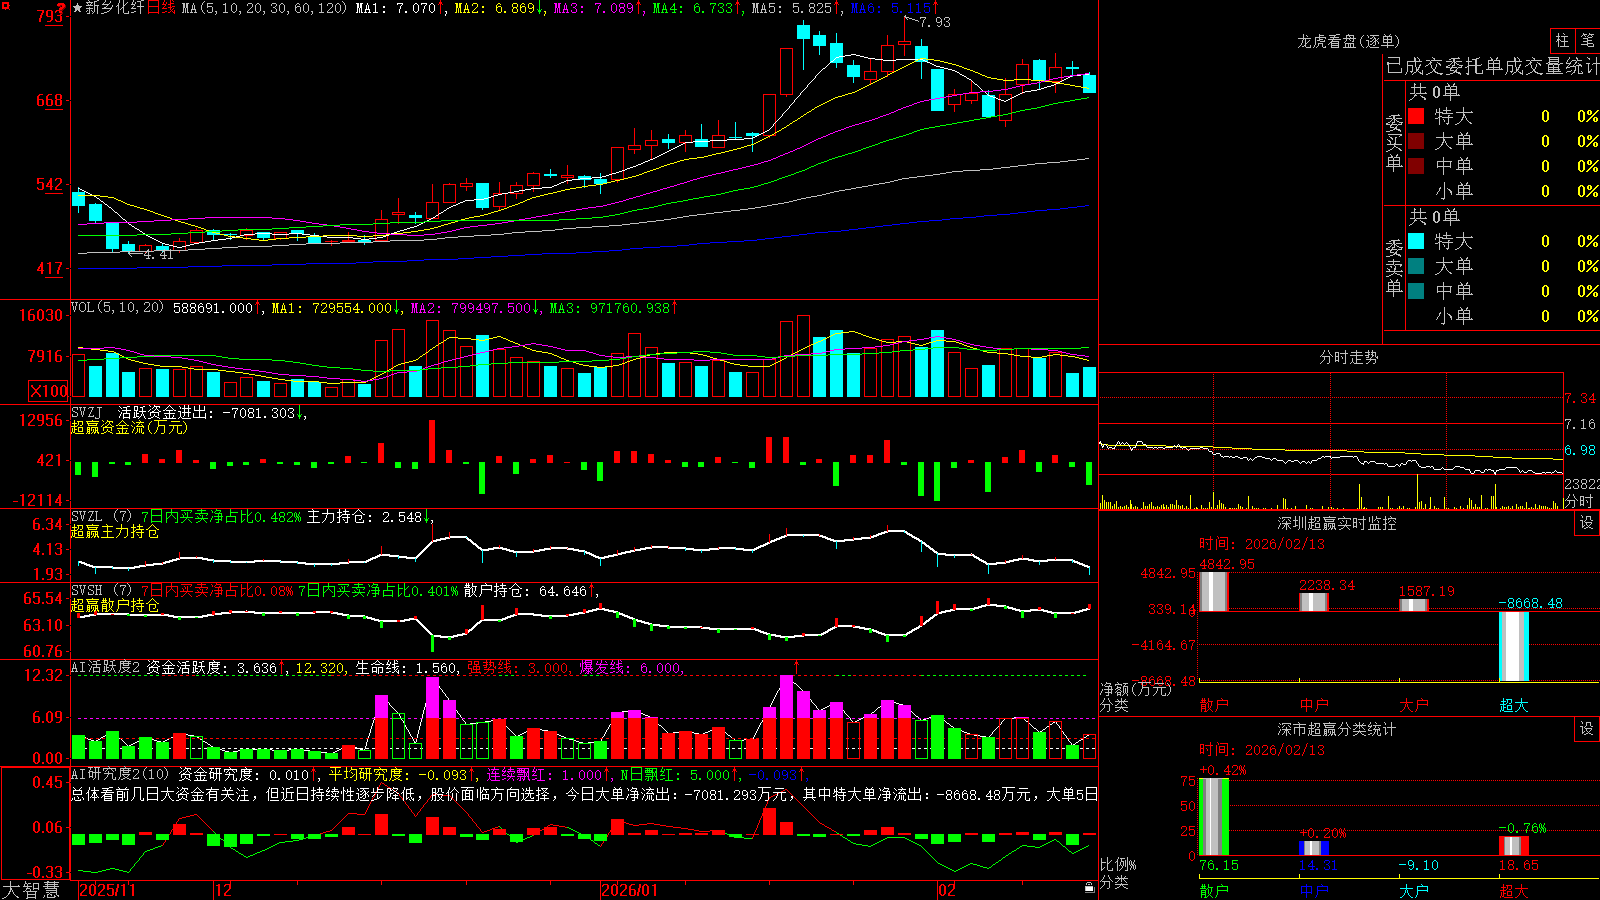Click the teal 大单 swatch under 委卖单
1600x900 pixels.
(1416, 266)
